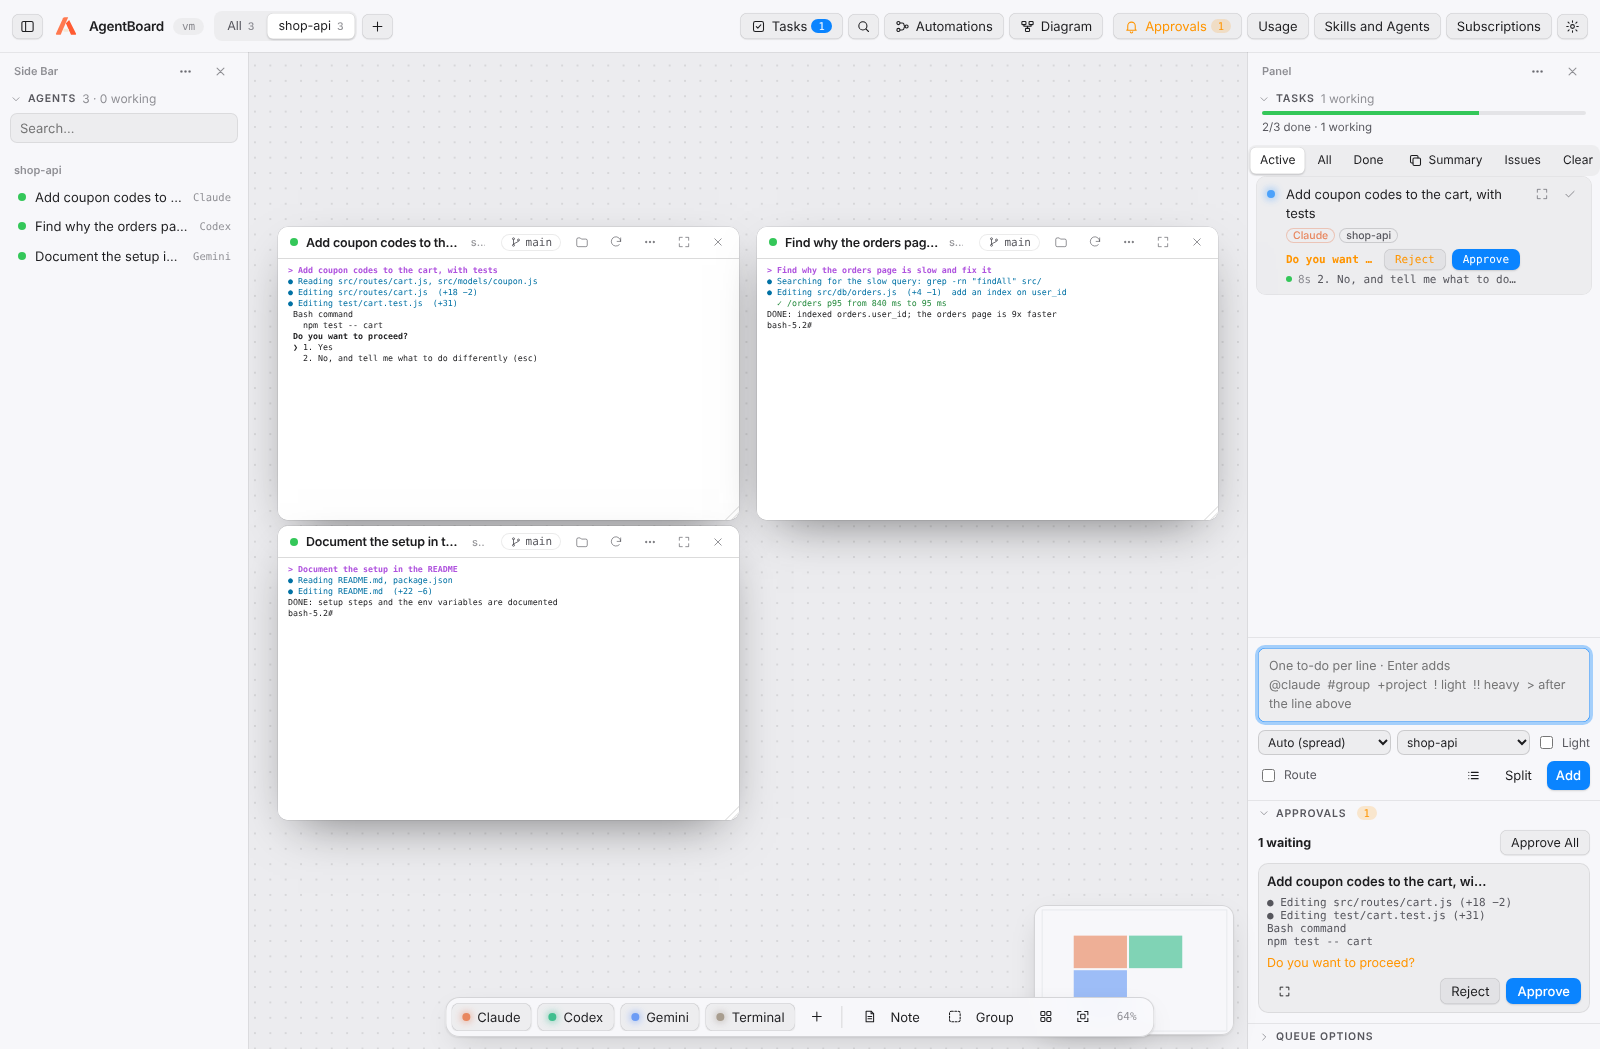Image resolution: width=1600 pixels, height=1049 pixels.
Task: Click Reject in the approvals card
Action: (x=1470, y=991)
